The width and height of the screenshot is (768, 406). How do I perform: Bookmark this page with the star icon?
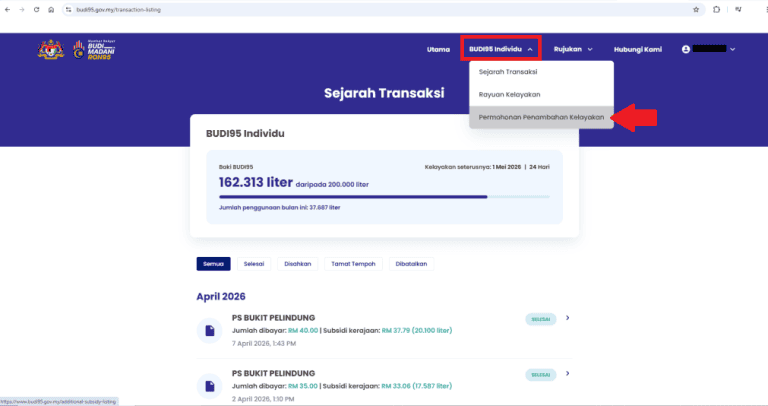coord(696,9)
